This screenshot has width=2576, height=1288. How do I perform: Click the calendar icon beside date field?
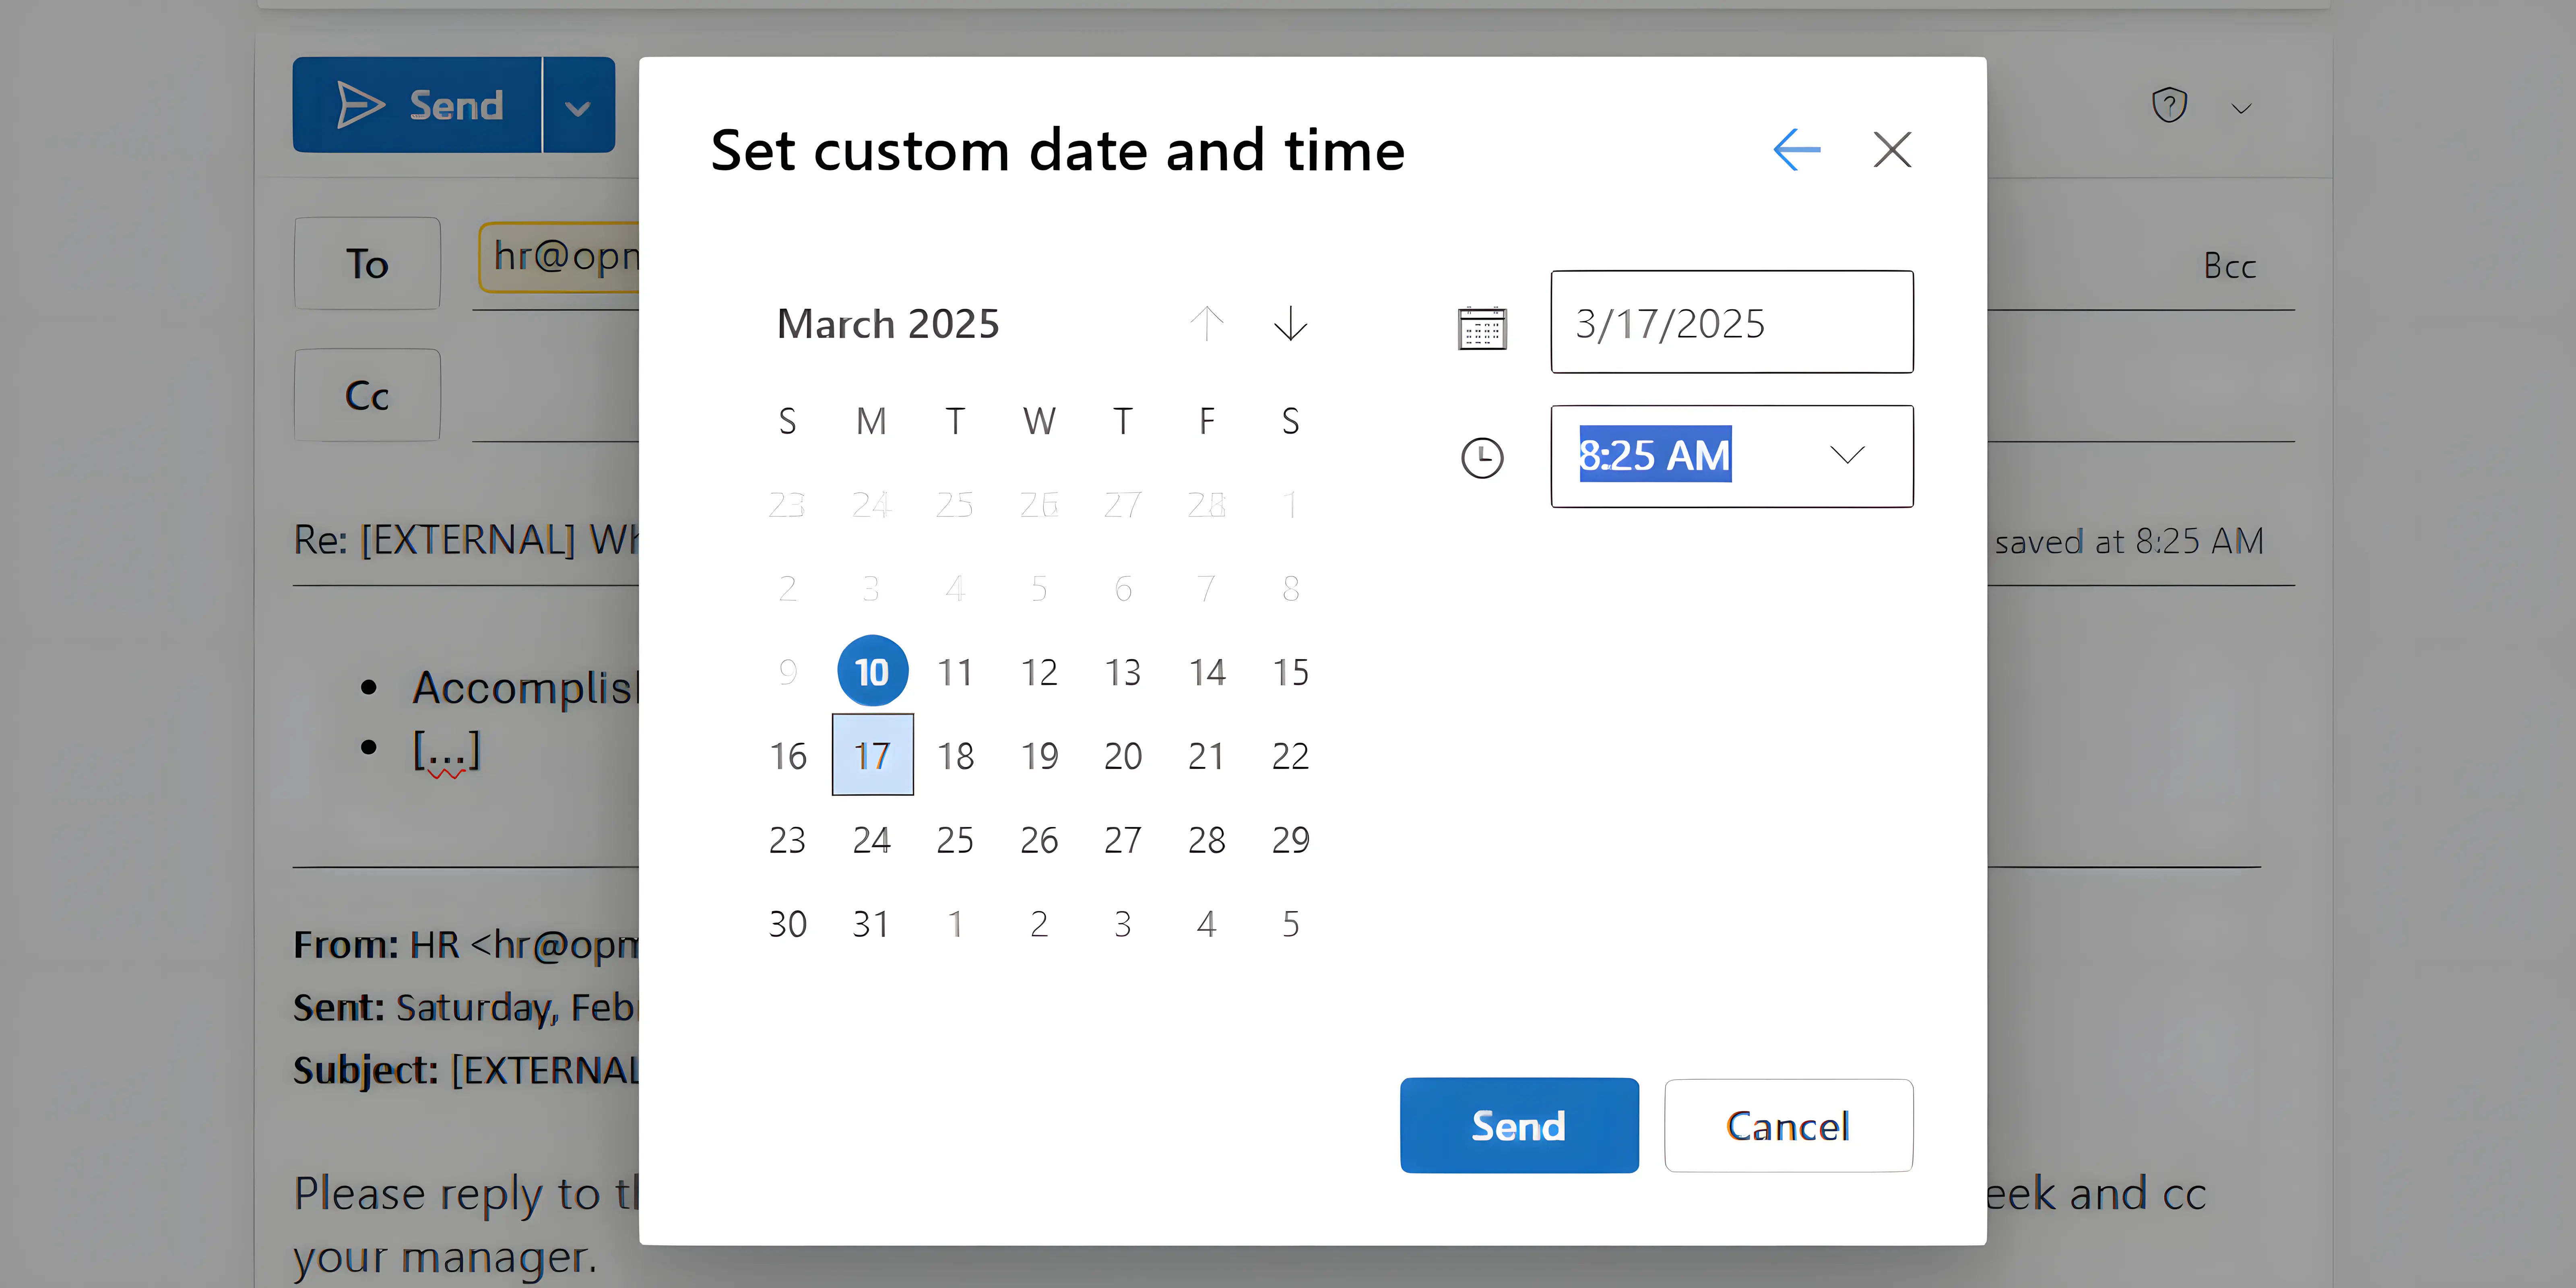click(x=1482, y=327)
